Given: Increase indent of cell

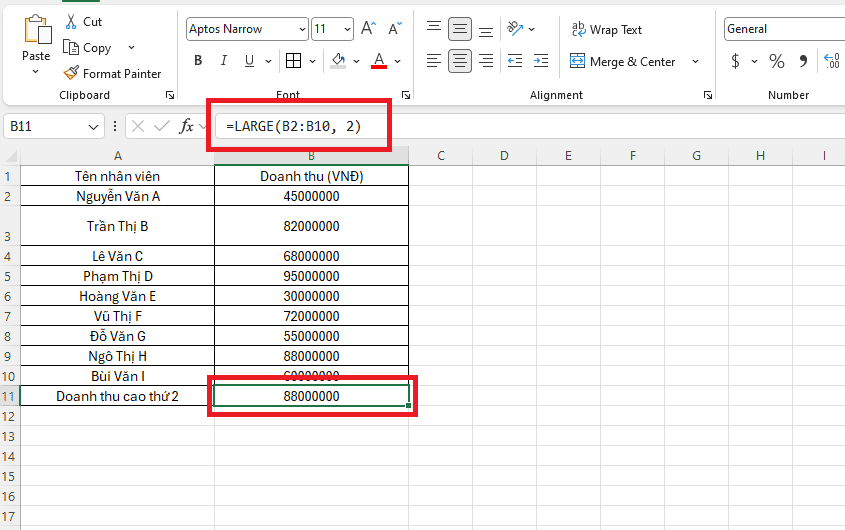Looking at the screenshot, I should [x=541, y=61].
